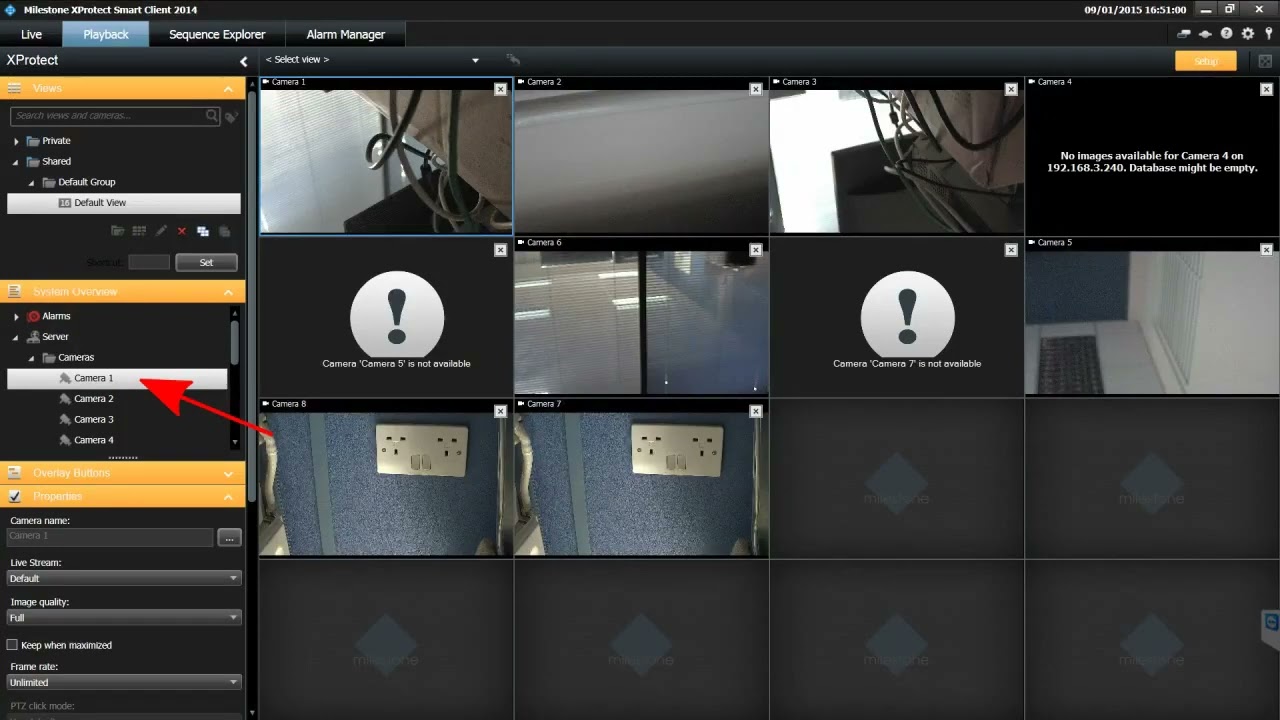Select Camera 2 in System Overview tree
The image size is (1280, 720).
(x=93, y=399)
